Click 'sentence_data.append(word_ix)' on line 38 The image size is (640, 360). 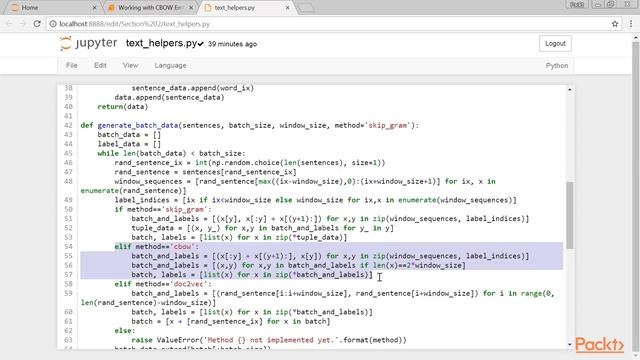tap(192, 88)
